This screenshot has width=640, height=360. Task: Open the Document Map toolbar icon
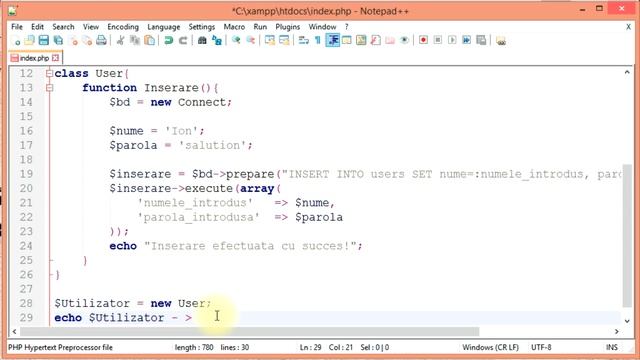coord(361,40)
